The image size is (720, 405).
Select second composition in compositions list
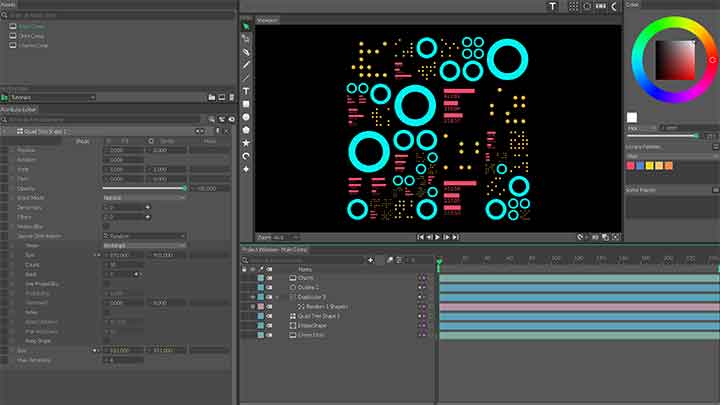[x=32, y=36]
